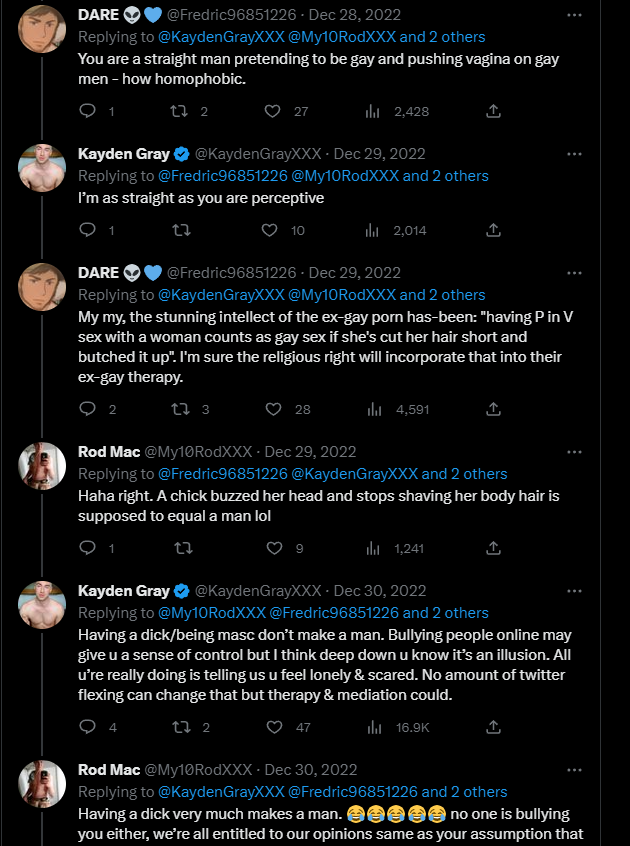This screenshot has width=630, height=846.
Task: Retweet Rod Mac's 'Haha right' tweet
Action: coord(184,549)
